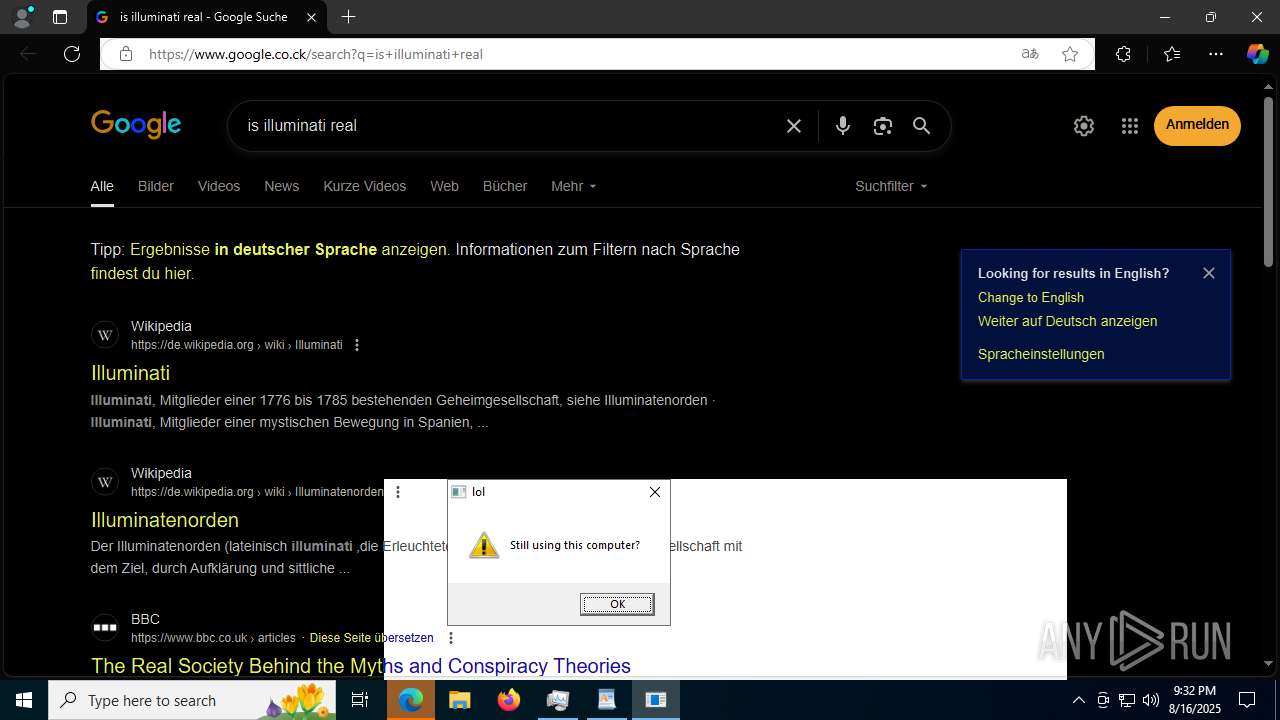Click Change to English
This screenshot has width=1280, height=720.
click(1031, 297)
